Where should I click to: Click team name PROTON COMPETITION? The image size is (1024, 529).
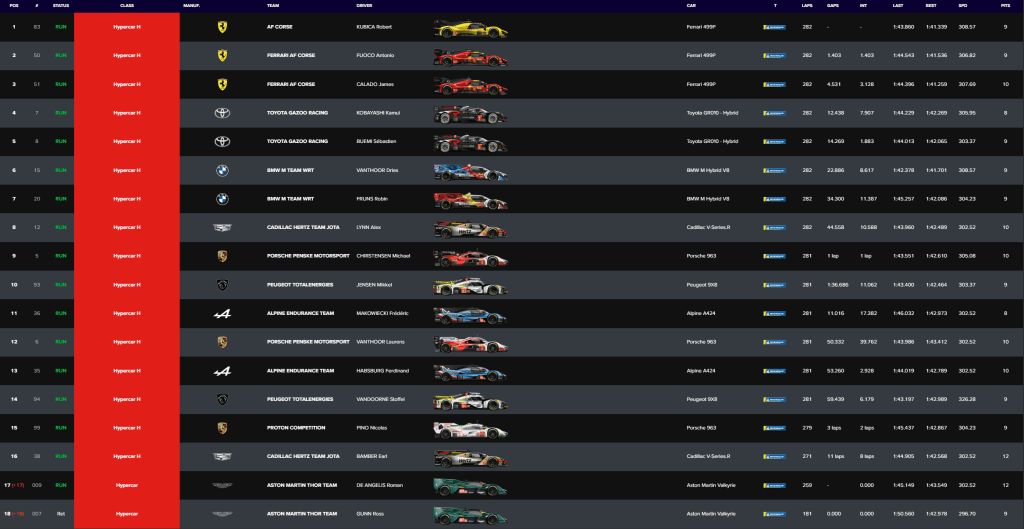point(296,428)
